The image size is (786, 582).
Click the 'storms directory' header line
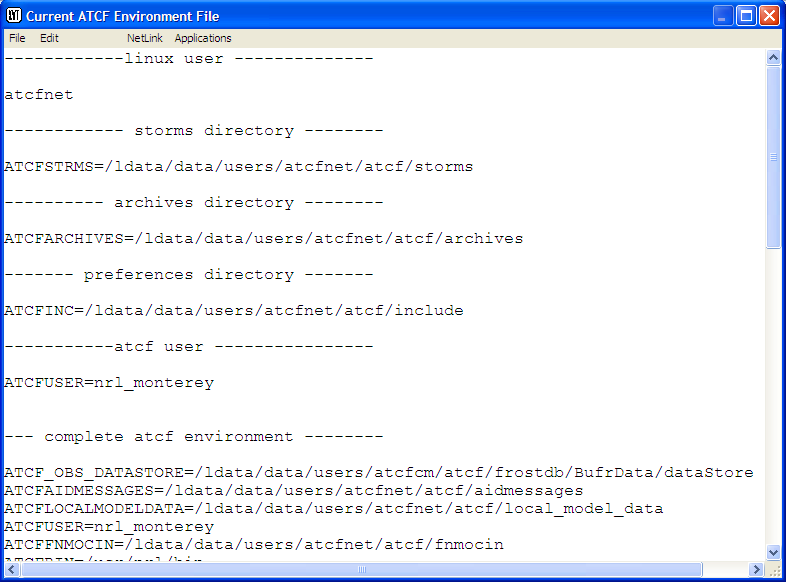[194, 131]
